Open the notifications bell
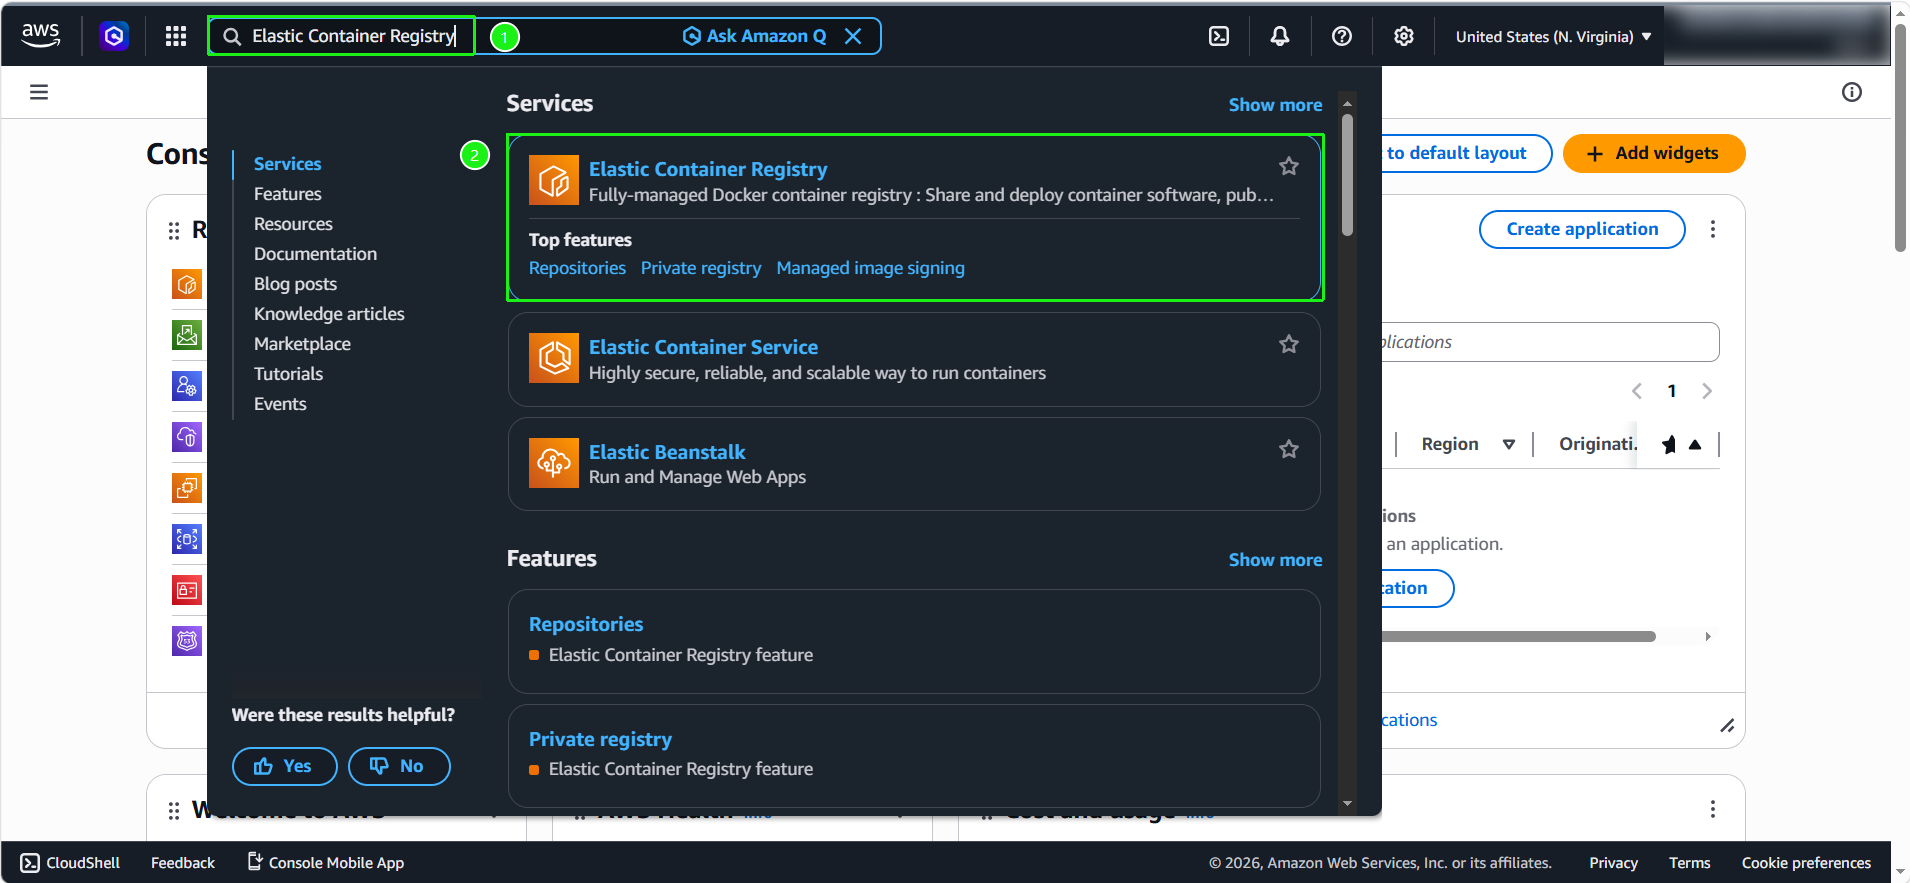The height and width of the screenshot is (883, 1910). click(1280, 36)
